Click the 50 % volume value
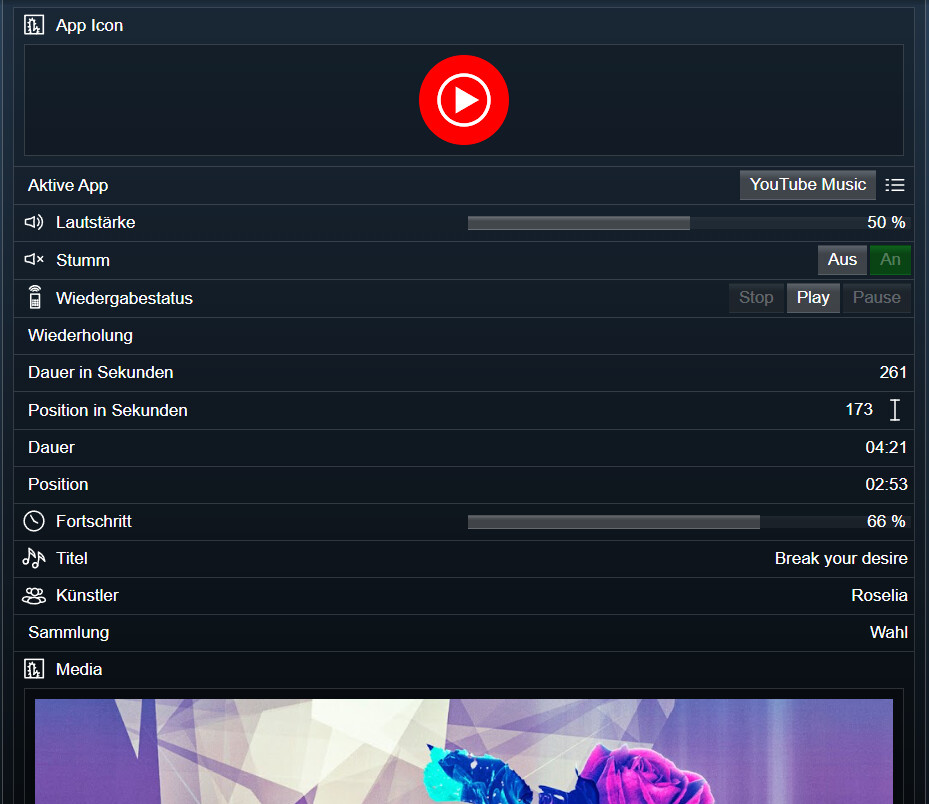This screenshot has height=804, width=929. (886, 222)
